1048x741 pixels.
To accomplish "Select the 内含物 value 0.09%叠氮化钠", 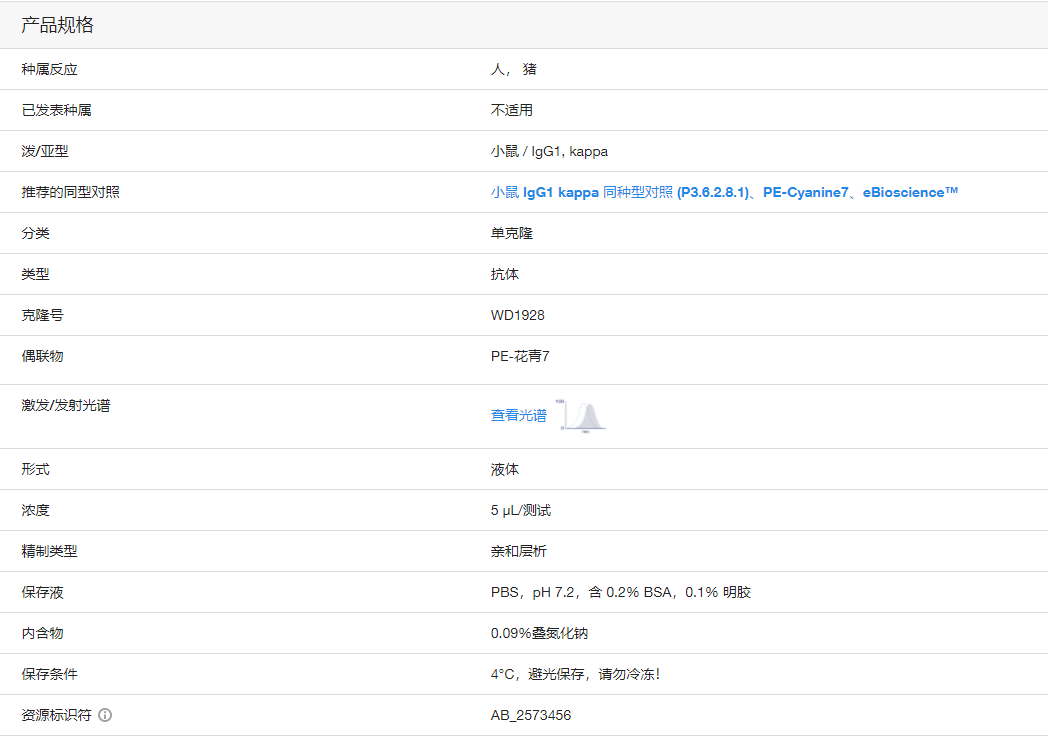I will pos(539,633).
